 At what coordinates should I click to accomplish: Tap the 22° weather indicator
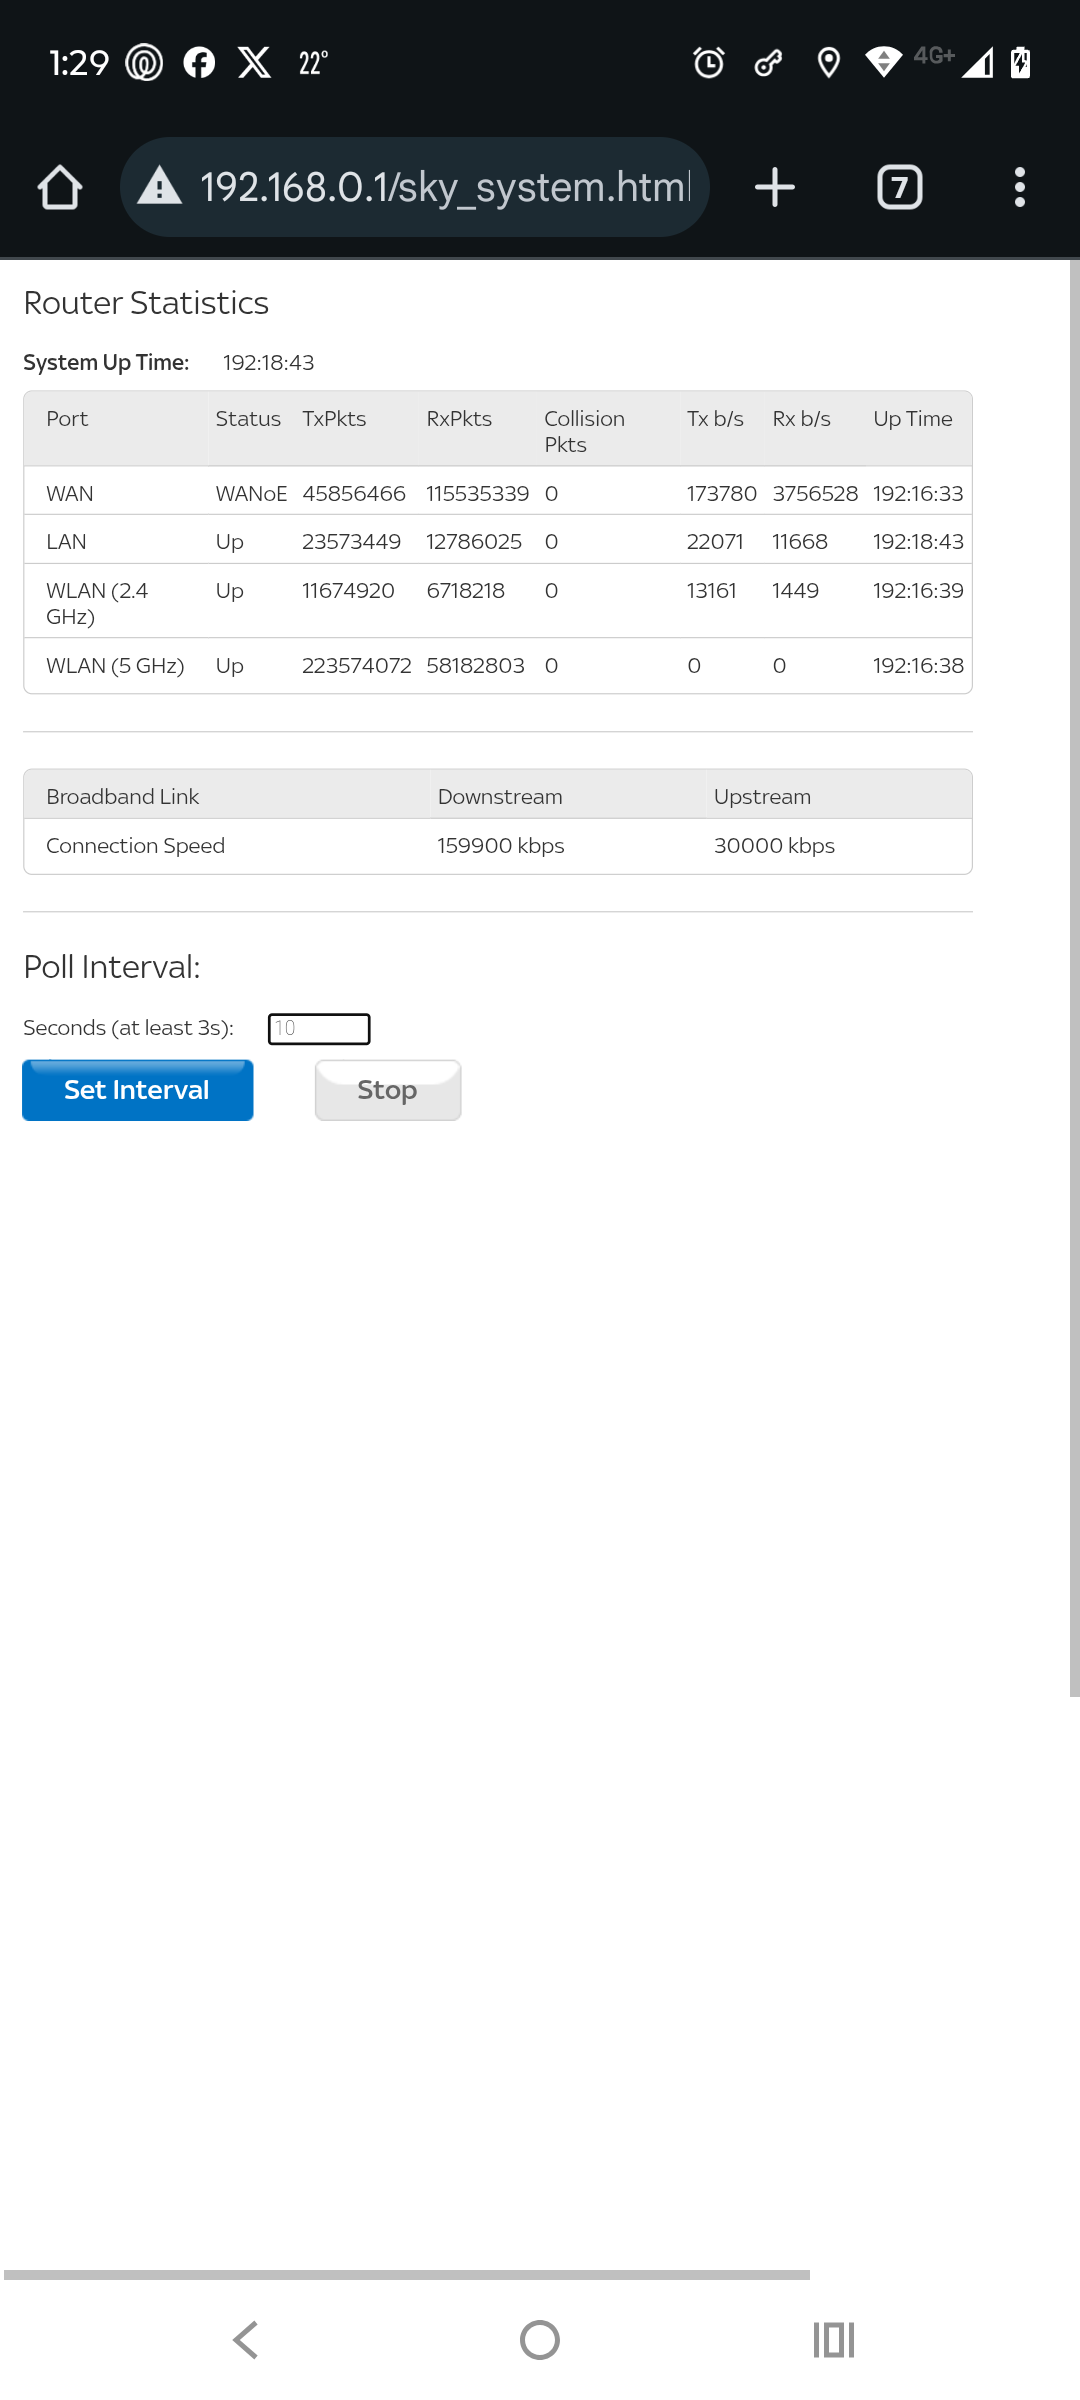pos(313,63)
